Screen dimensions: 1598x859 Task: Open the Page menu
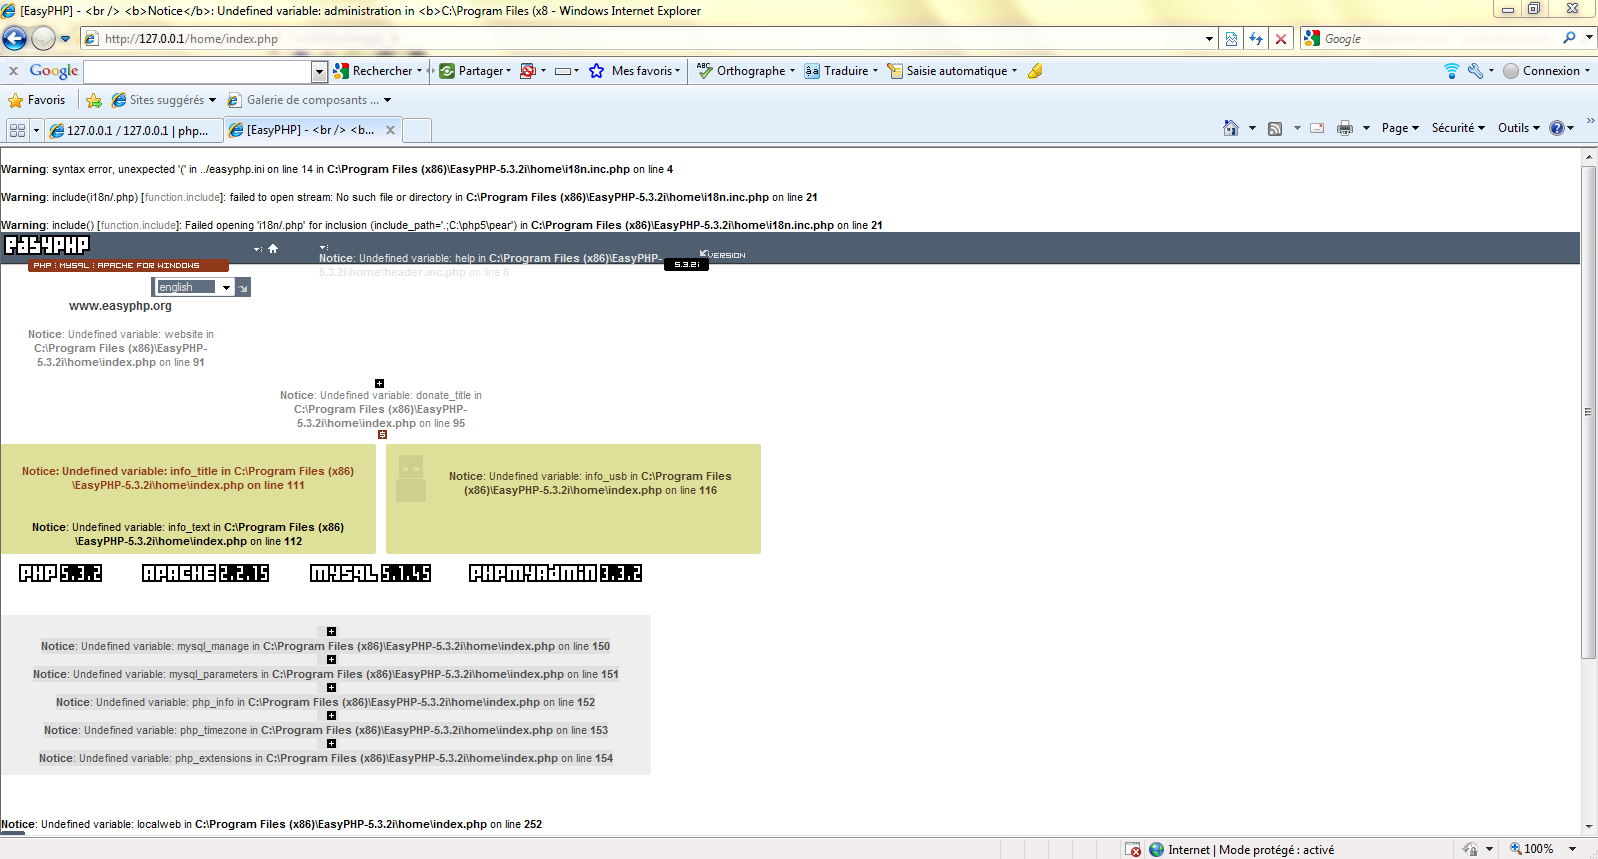[x=1400, y=128]
